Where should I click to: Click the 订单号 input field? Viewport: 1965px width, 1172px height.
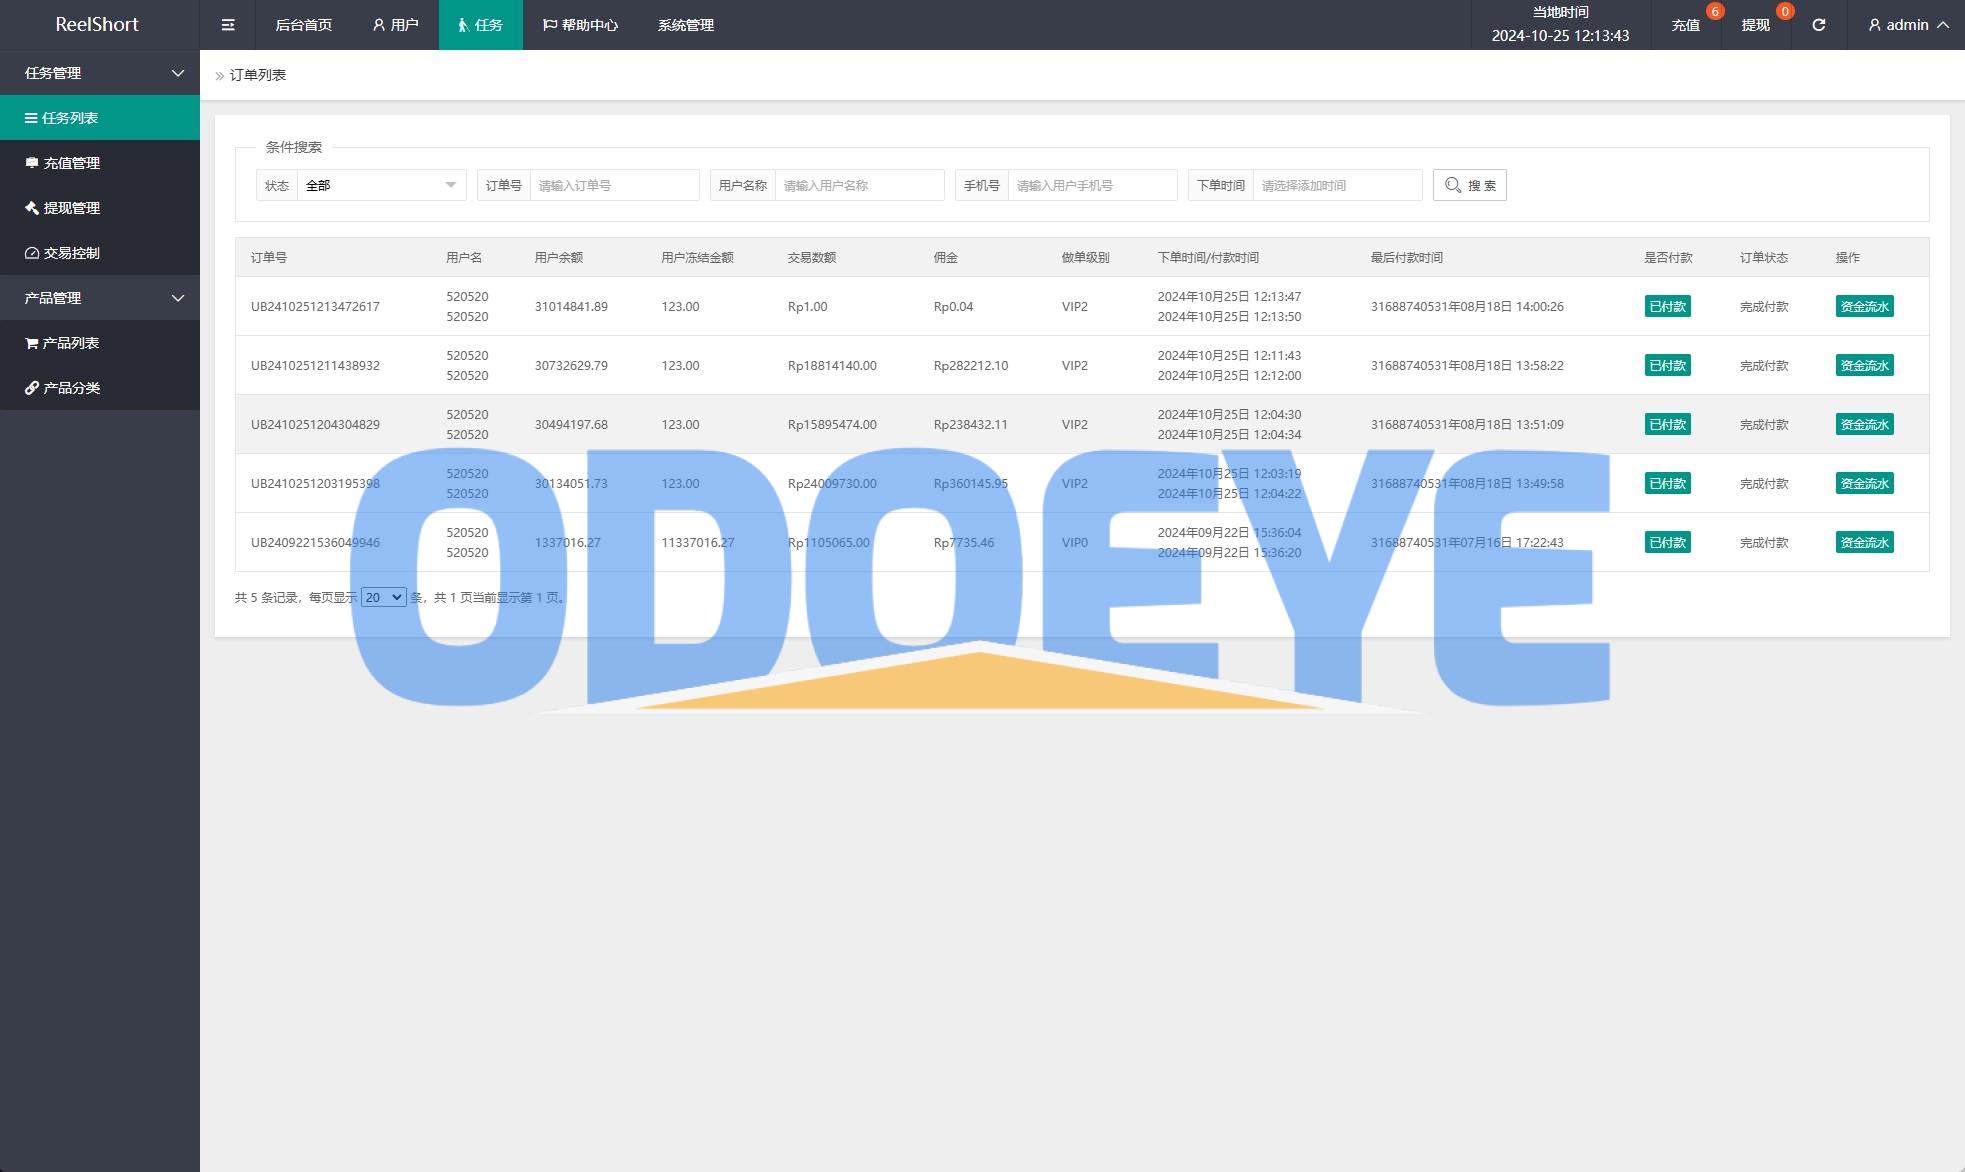pos(615,184)
